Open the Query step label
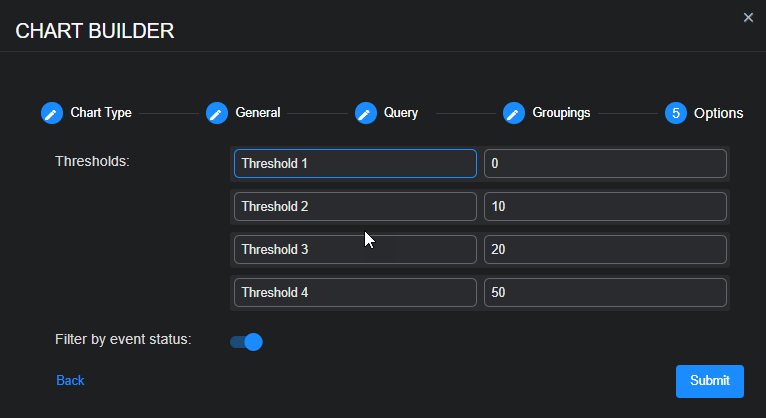 (x=400, y=113)
